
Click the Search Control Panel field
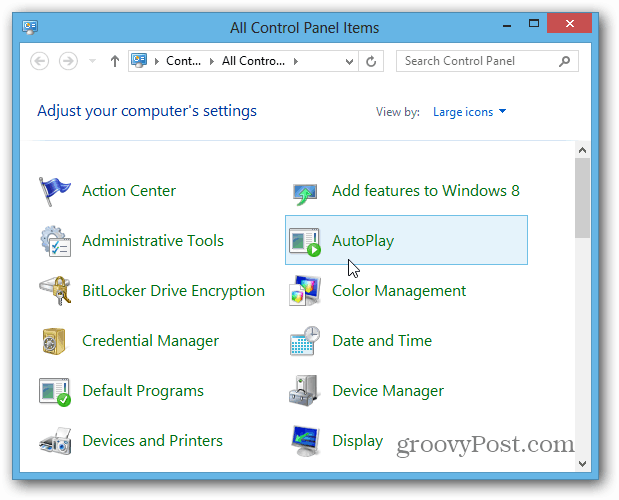pos(487,61)
